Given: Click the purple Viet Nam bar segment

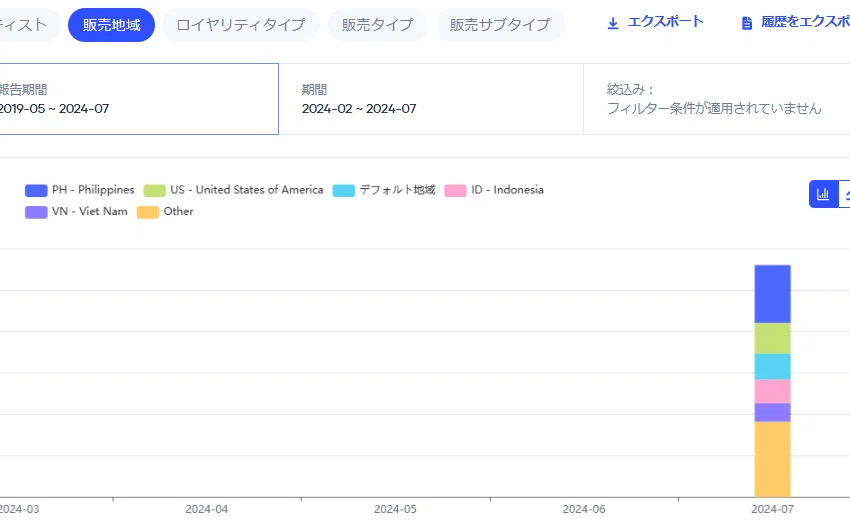Looking at the screenshot, I should tap(772, 412).
